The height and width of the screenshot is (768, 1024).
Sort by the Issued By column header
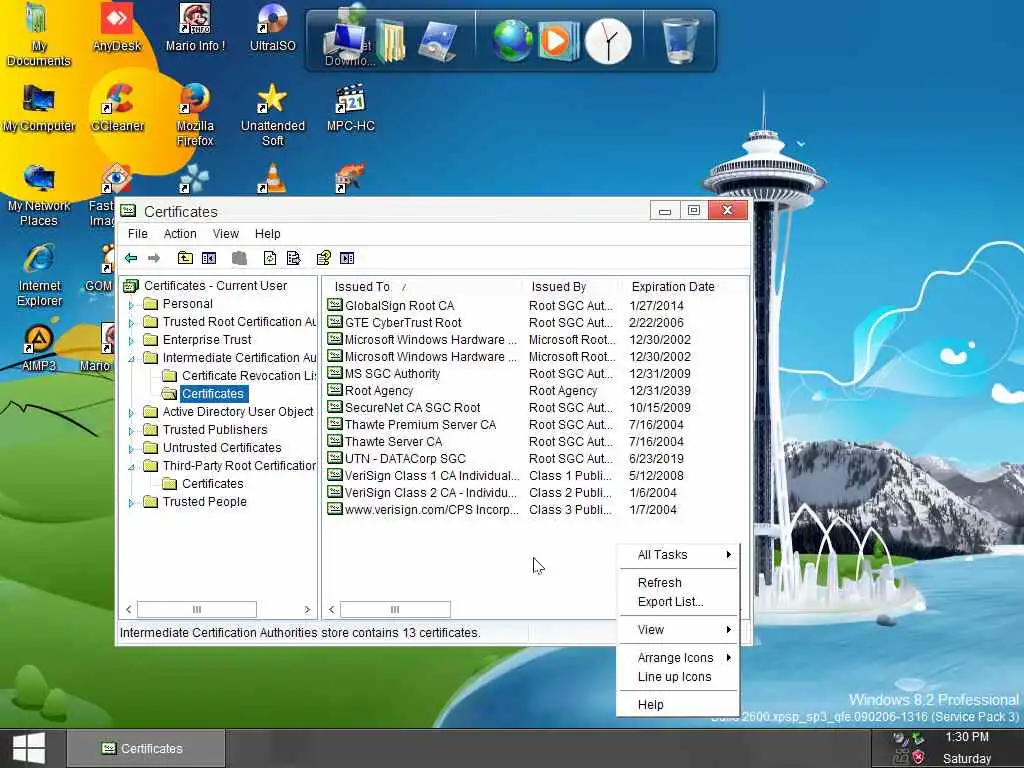(x=571, y=287)
